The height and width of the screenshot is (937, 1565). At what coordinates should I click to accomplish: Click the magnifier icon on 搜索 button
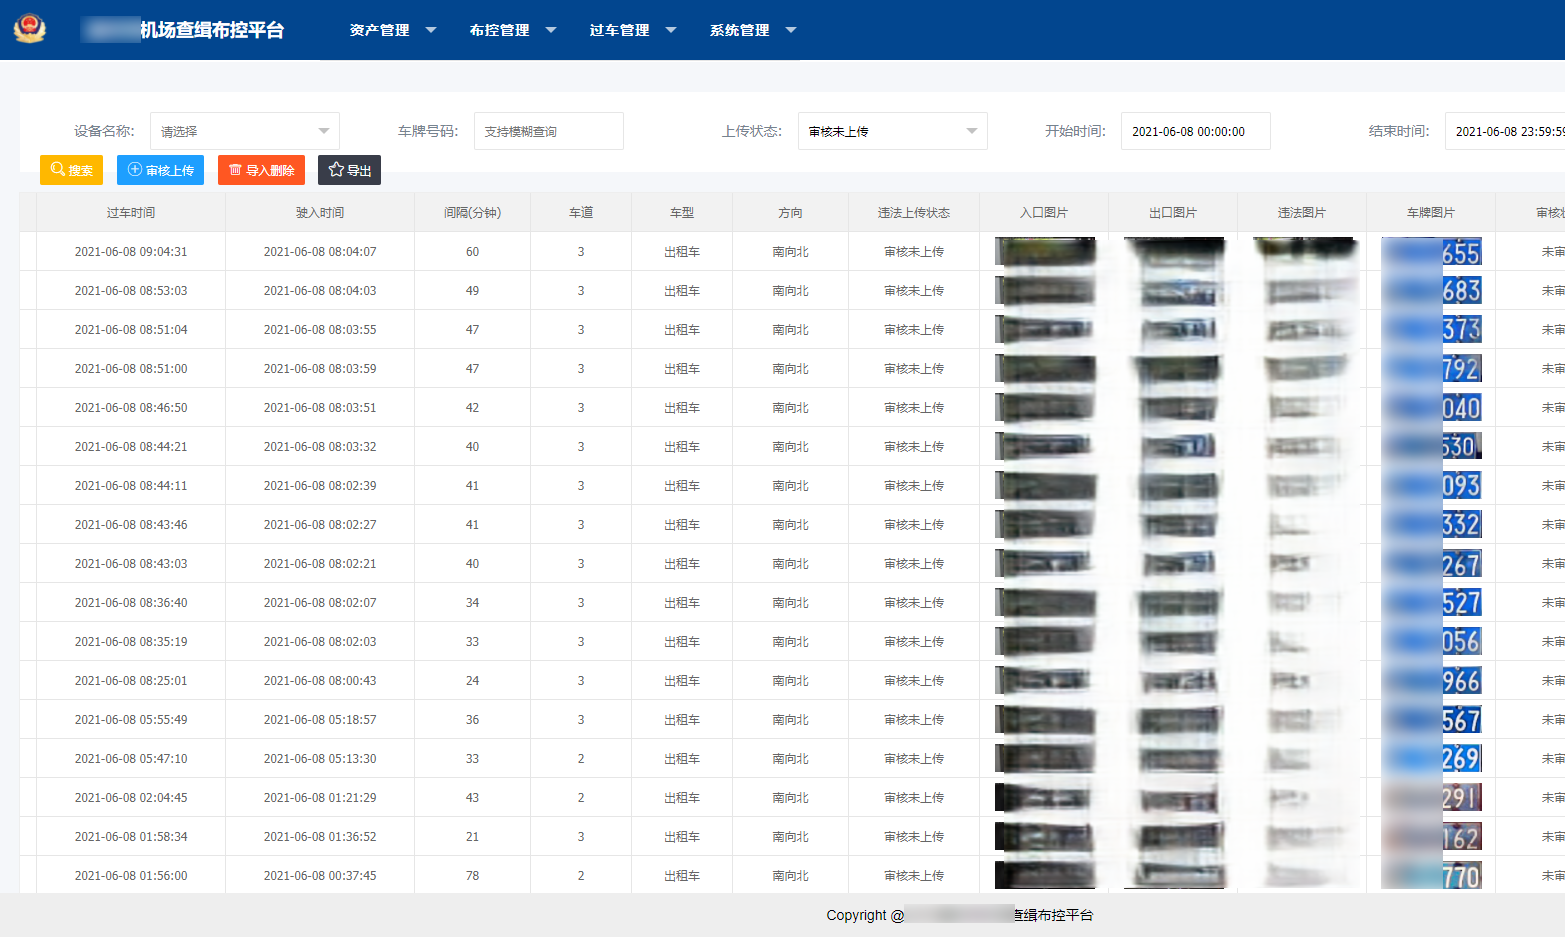(x=58, y=170)
